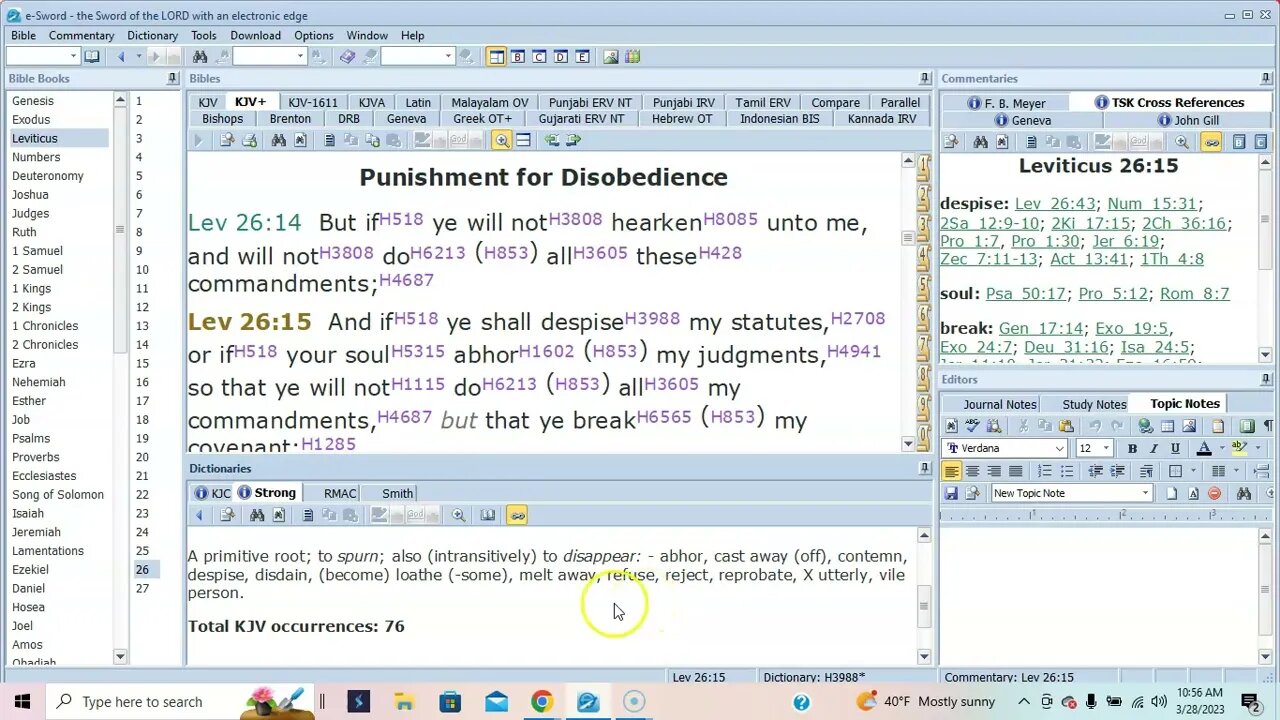1280x720 pixels.
Task: Click the Bibles toolbar printer icon
Action: [250, 140]
